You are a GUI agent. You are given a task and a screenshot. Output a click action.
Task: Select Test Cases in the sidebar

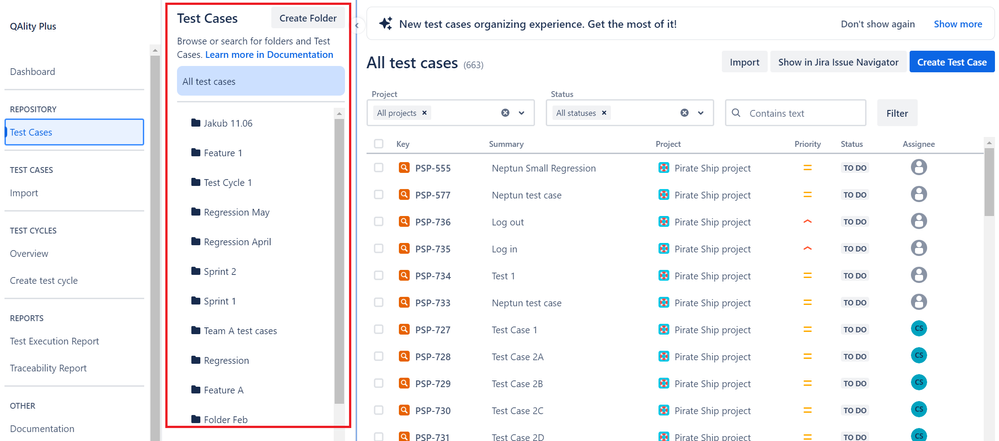pos(75,133)
